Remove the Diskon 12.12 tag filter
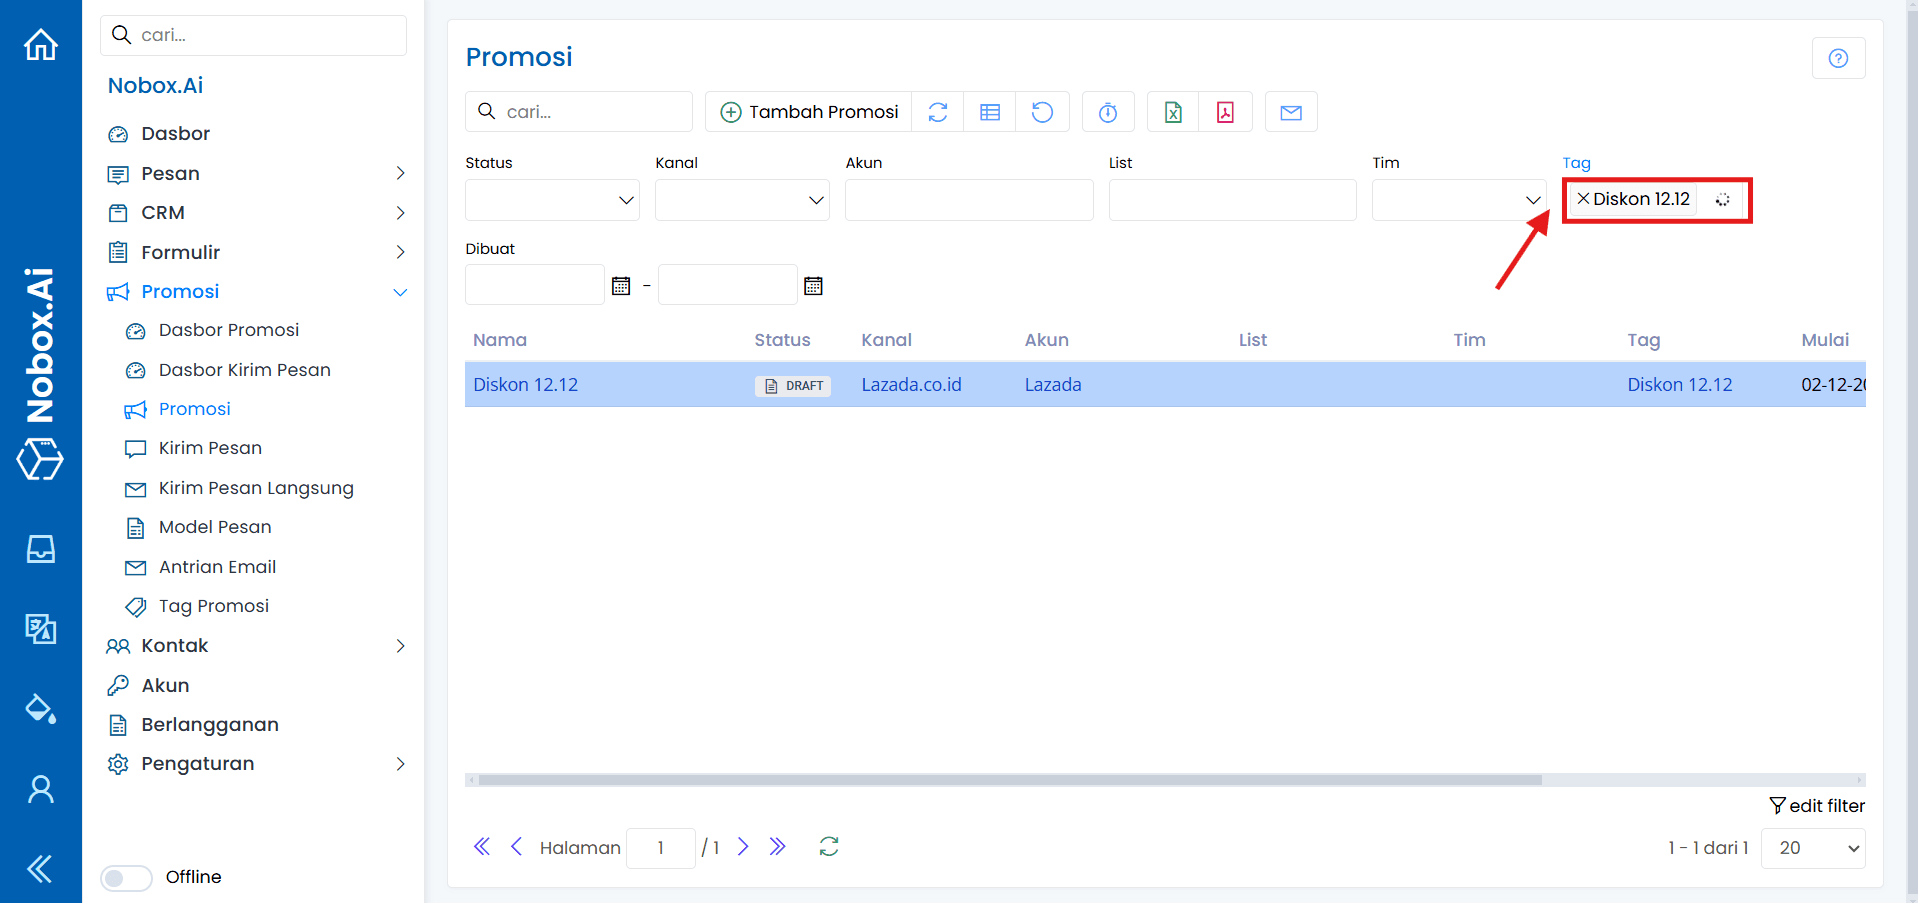This screenshot has width=1918, height=903. (x=1583, y=199)
